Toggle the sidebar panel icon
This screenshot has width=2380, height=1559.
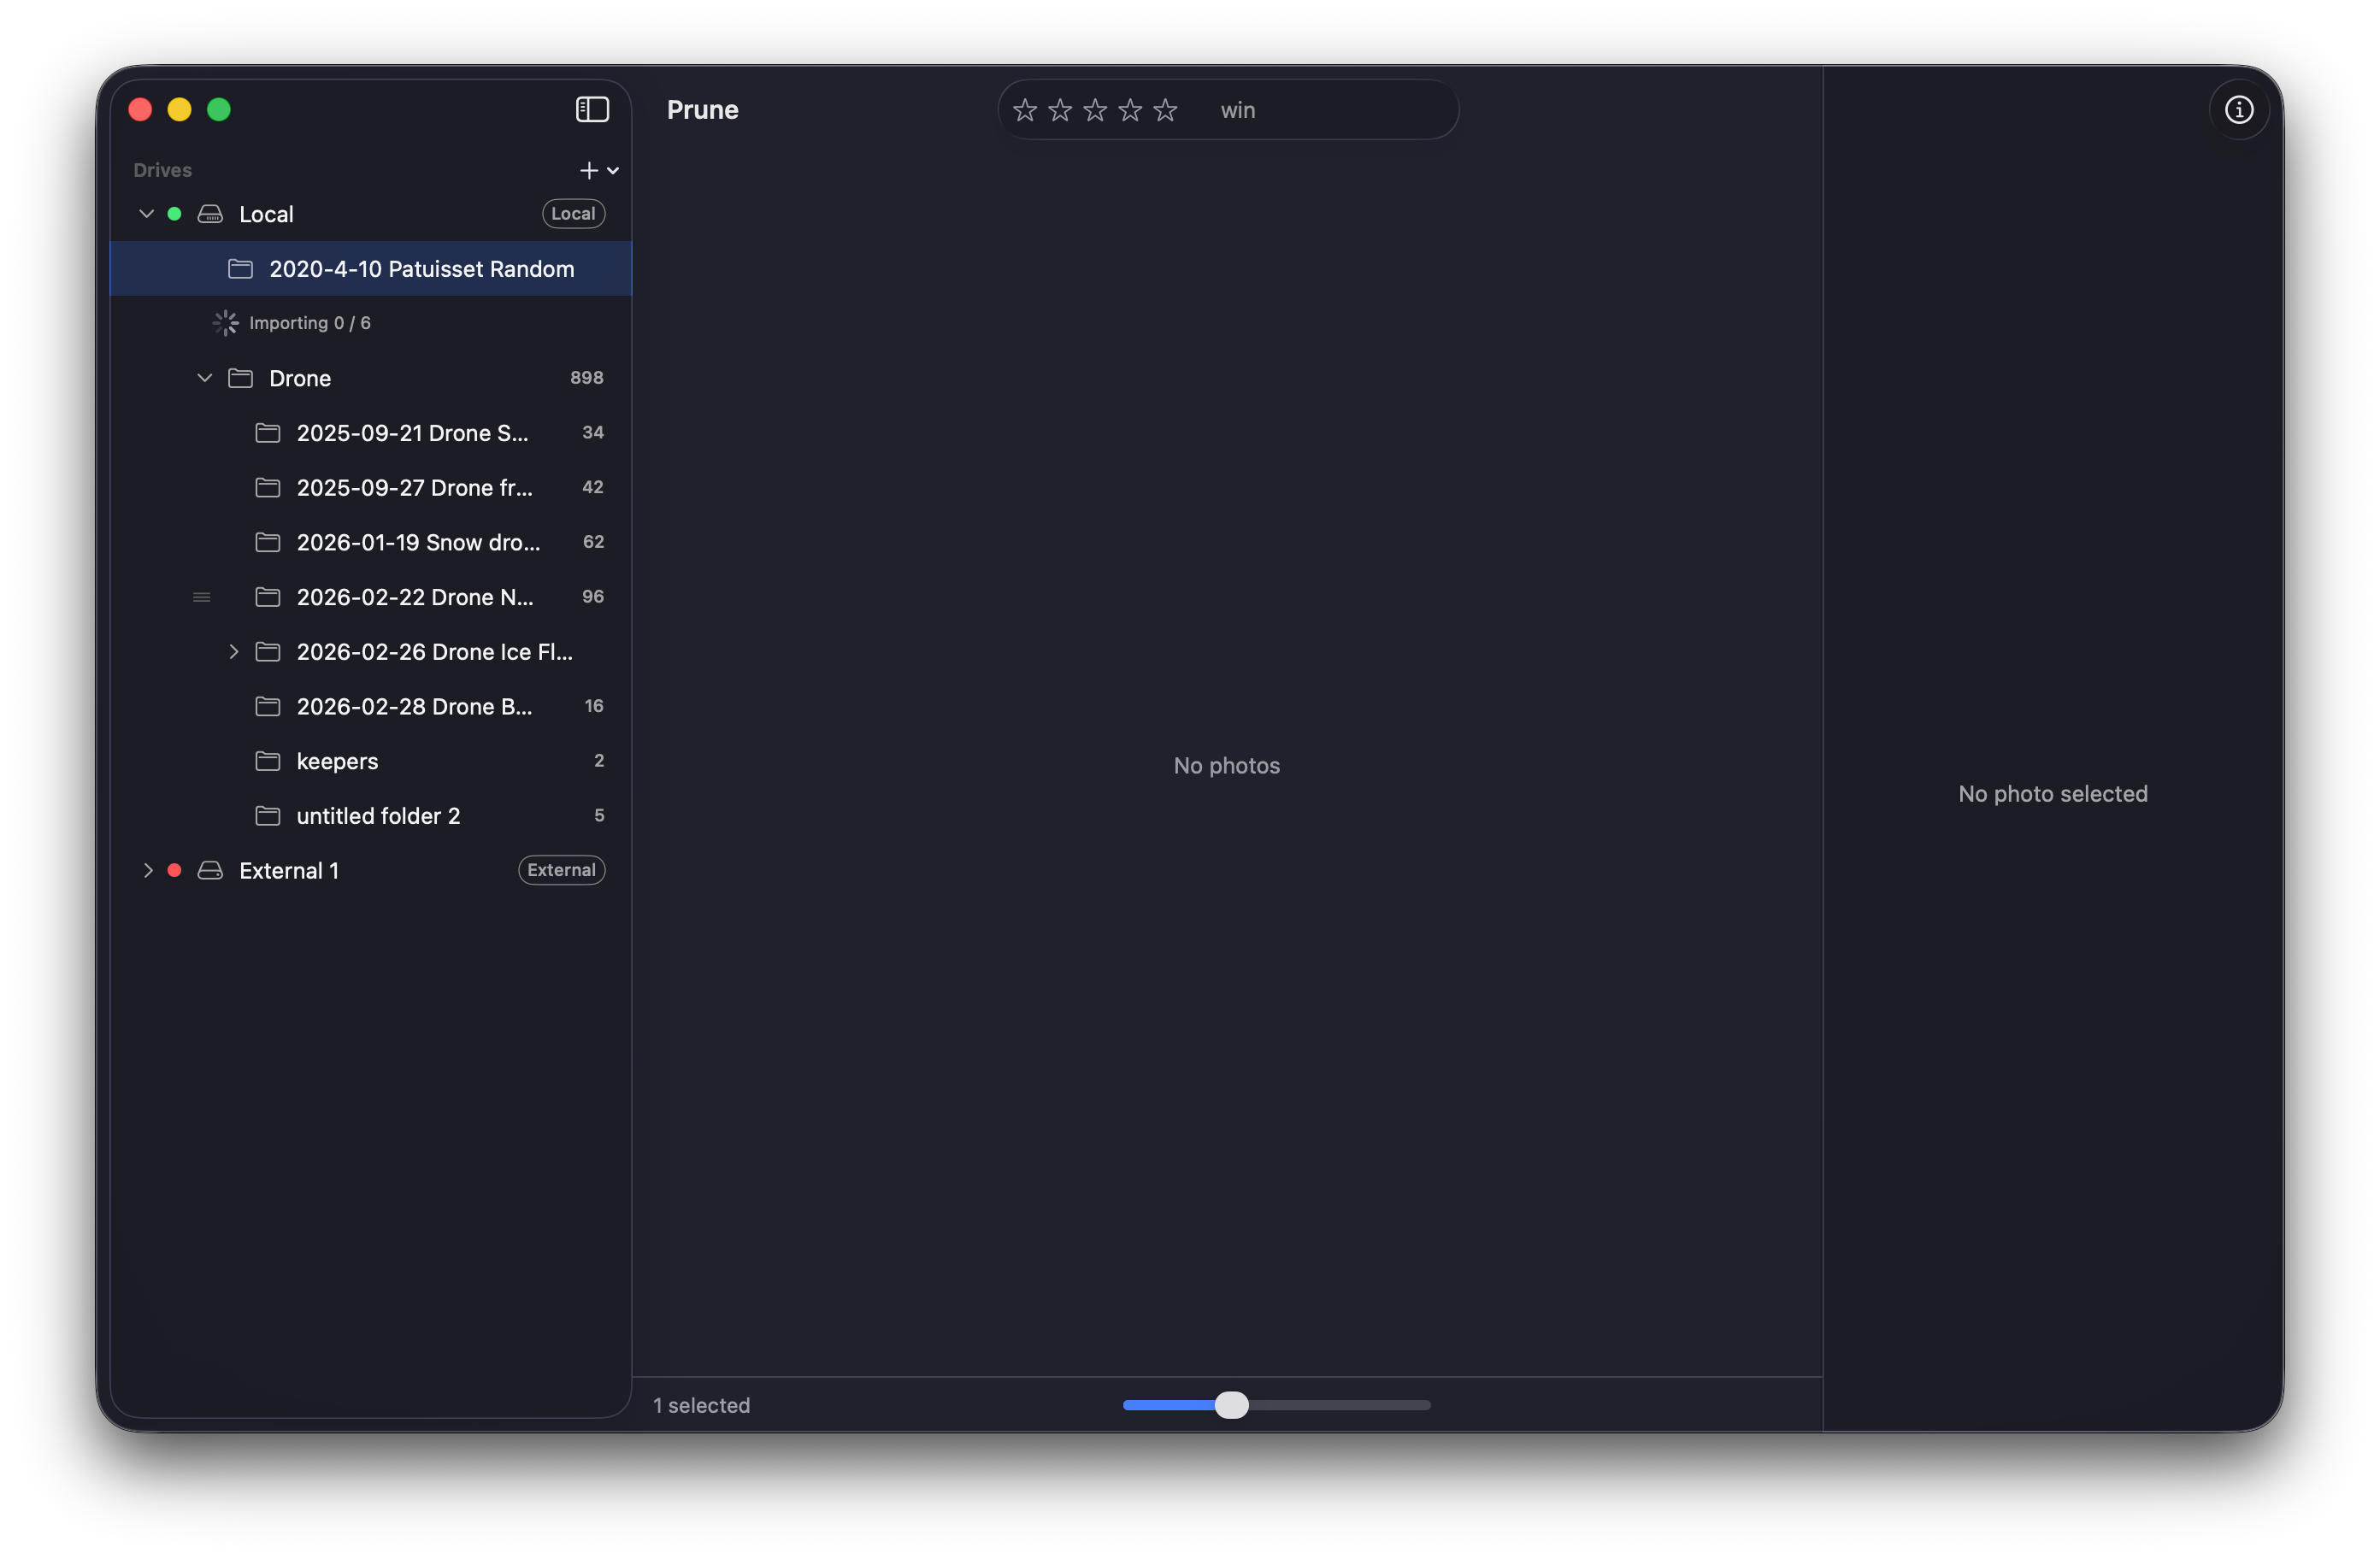coord(592,109)
